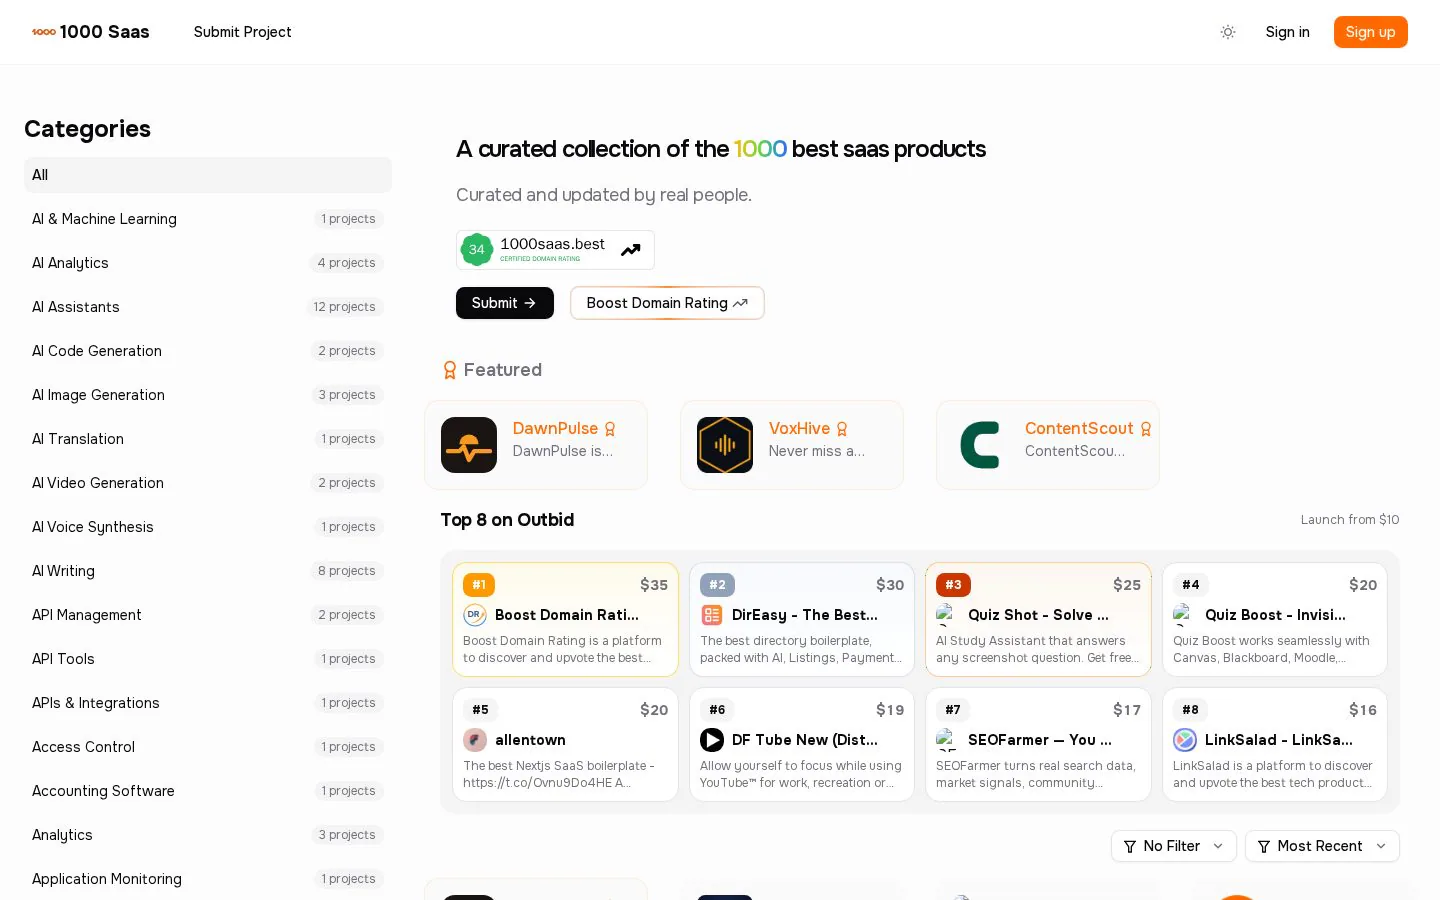The height and width of the screenshot is (900, 1440).
Task: Click the Quiz Boost icon
Action: pyautogui.click(x=1185, y=615)
